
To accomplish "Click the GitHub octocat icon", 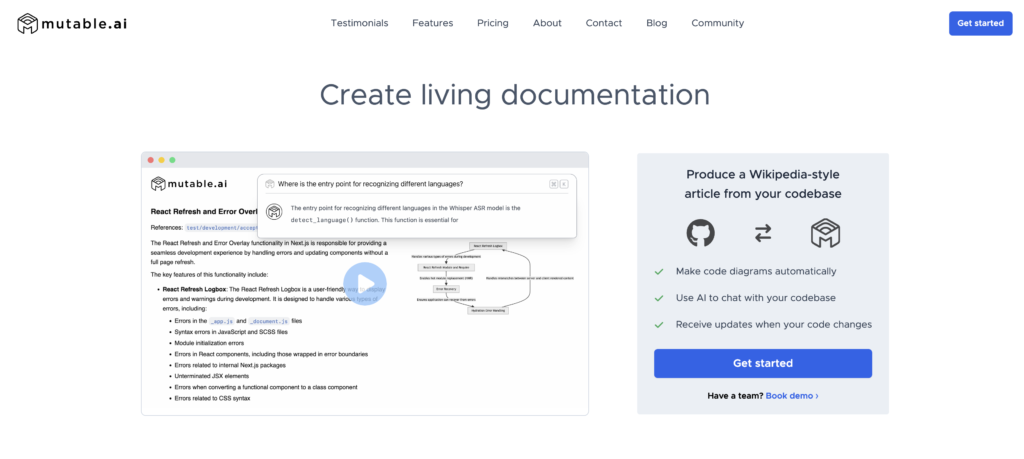I will (x=700, y=232).
